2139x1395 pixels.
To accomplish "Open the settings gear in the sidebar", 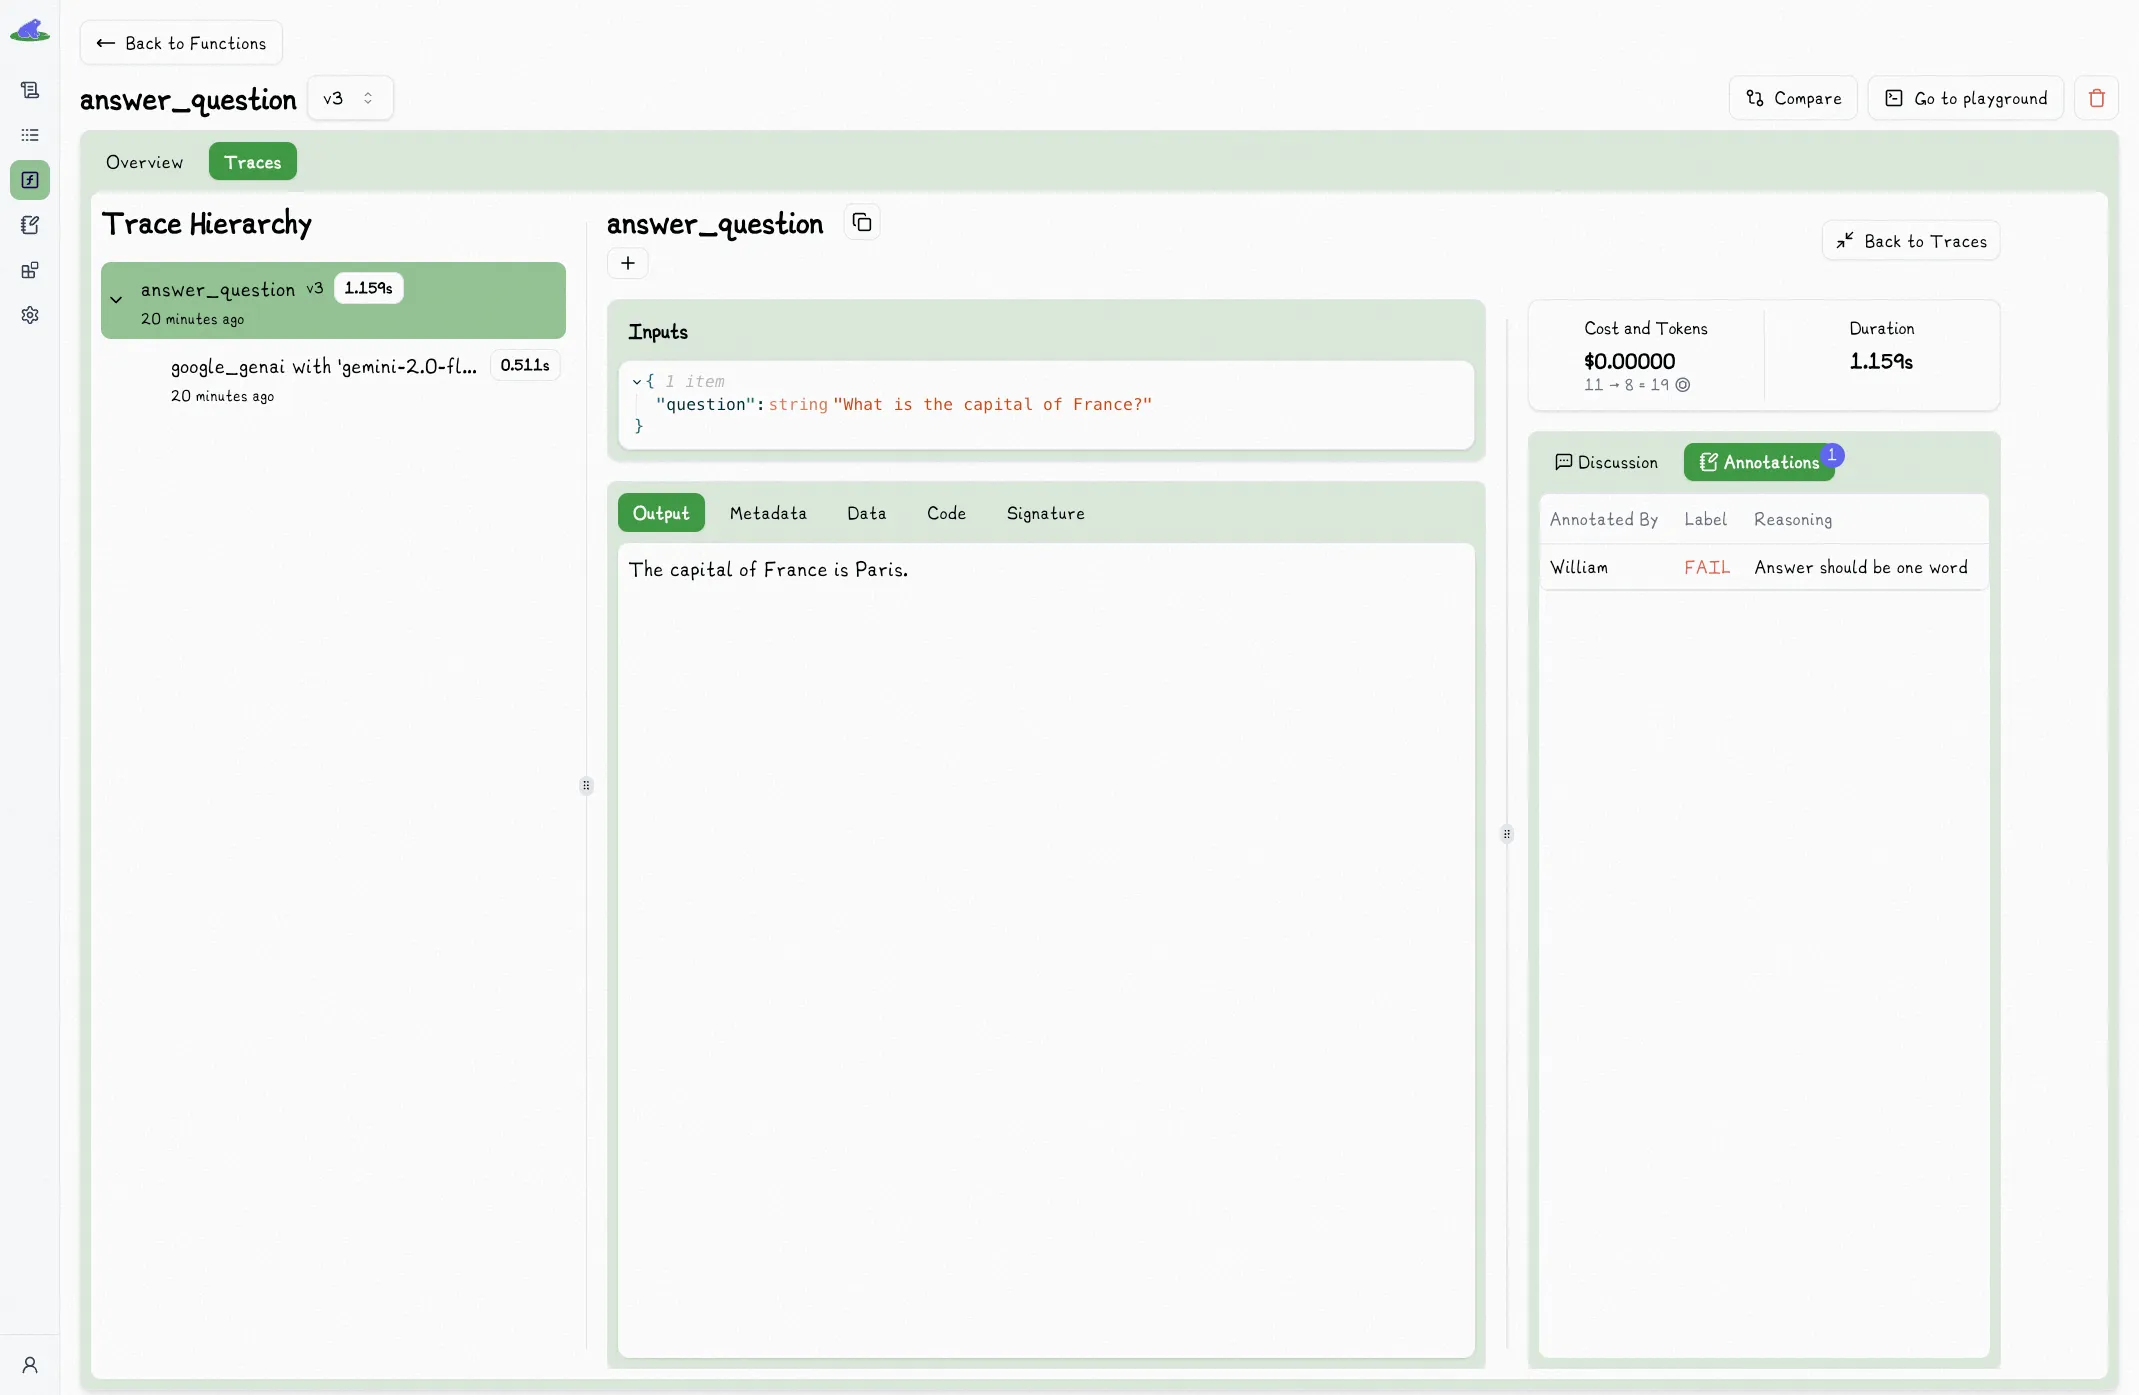I will [30, 315].
